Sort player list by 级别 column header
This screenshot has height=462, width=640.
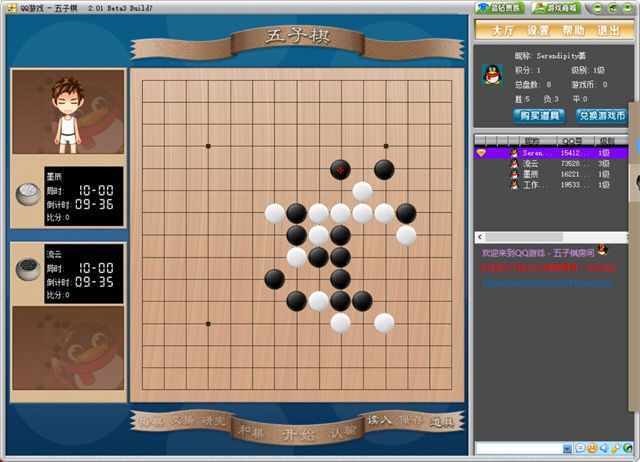(607, 141)
